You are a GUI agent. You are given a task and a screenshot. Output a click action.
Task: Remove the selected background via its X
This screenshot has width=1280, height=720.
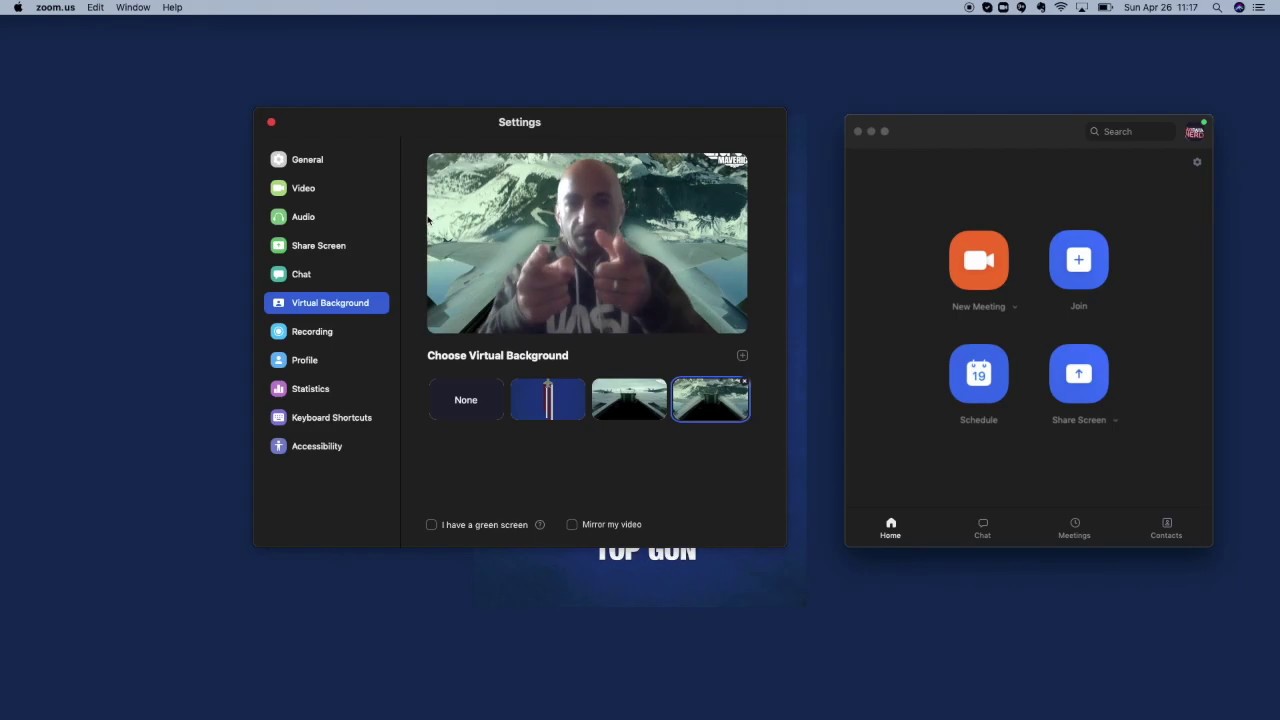click(x=744, y=382)
